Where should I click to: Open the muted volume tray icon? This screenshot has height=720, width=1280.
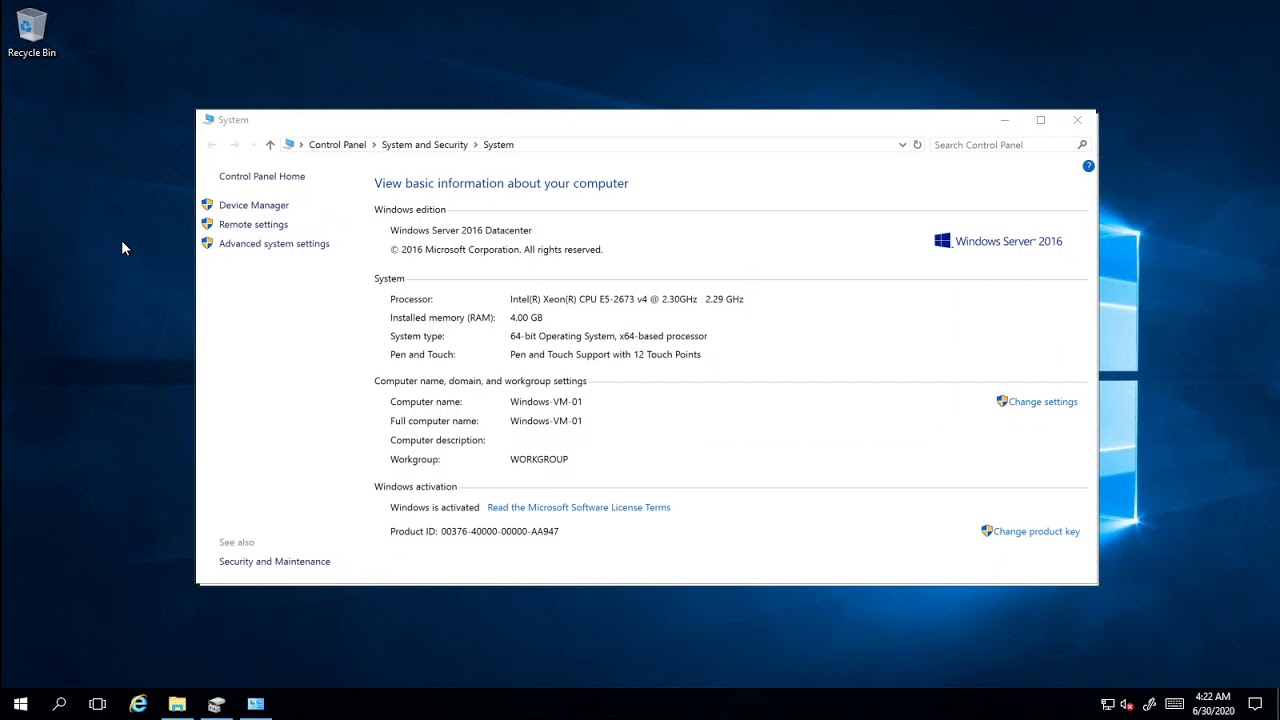coord(1127,704)
